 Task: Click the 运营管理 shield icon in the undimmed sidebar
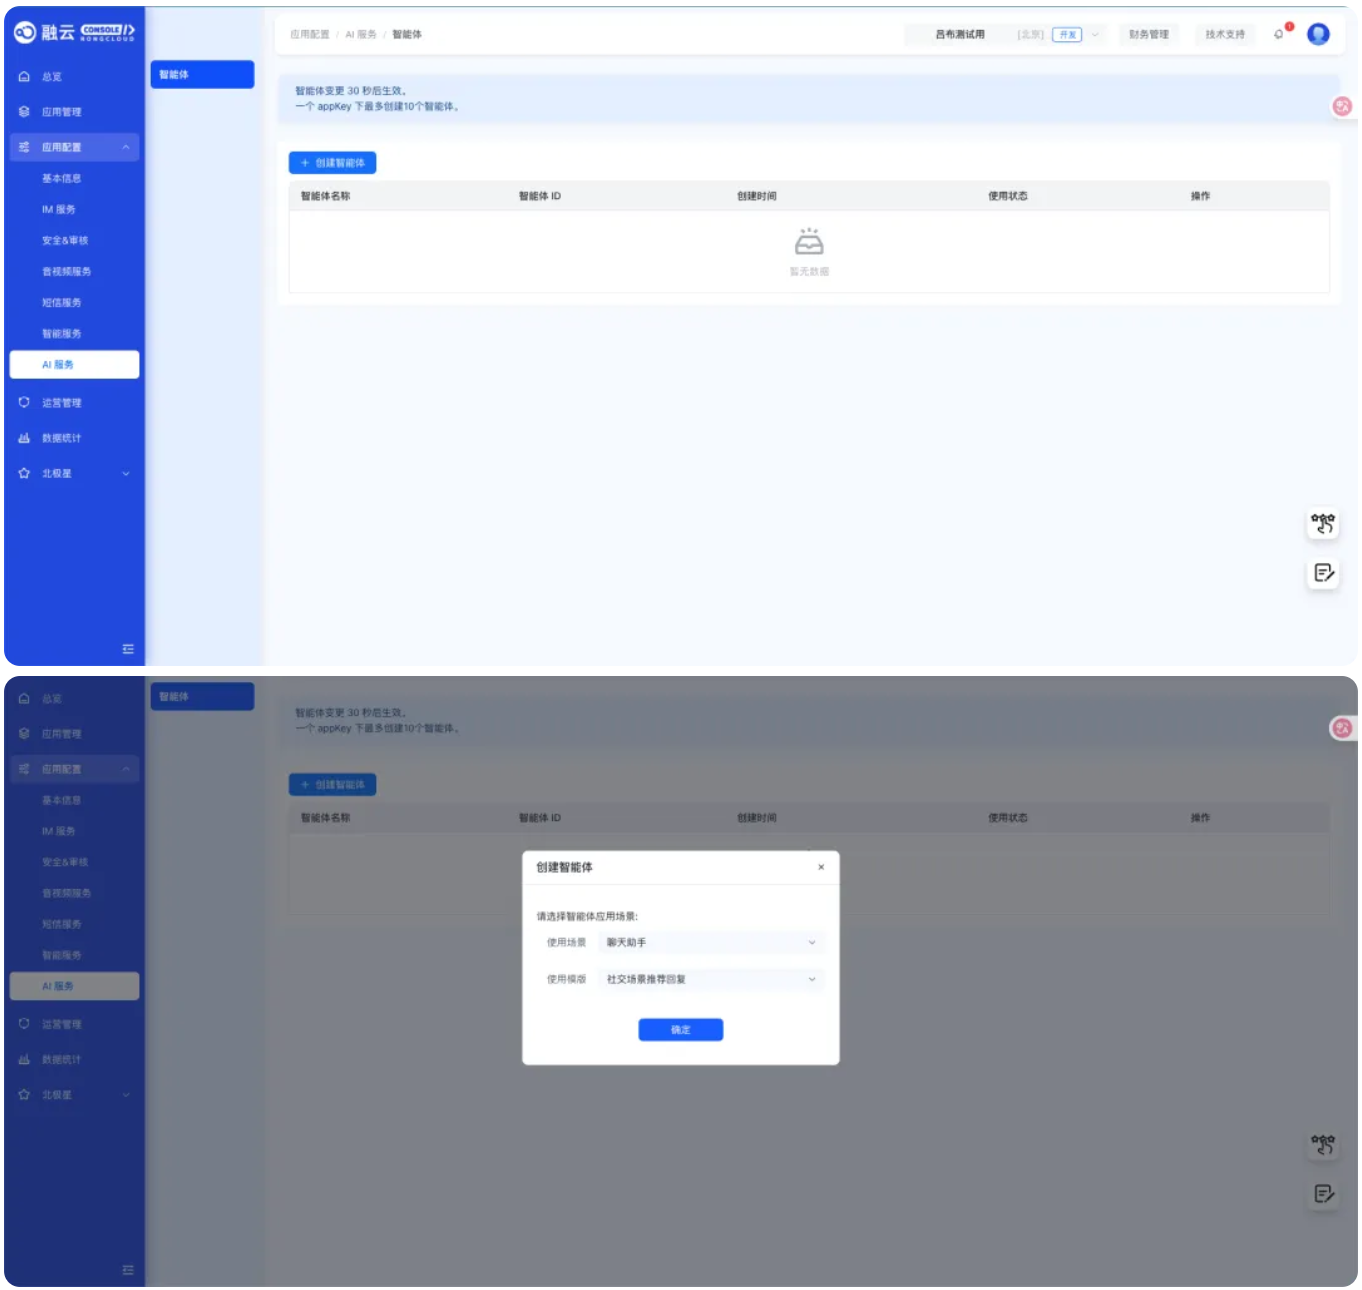[24, 402]
